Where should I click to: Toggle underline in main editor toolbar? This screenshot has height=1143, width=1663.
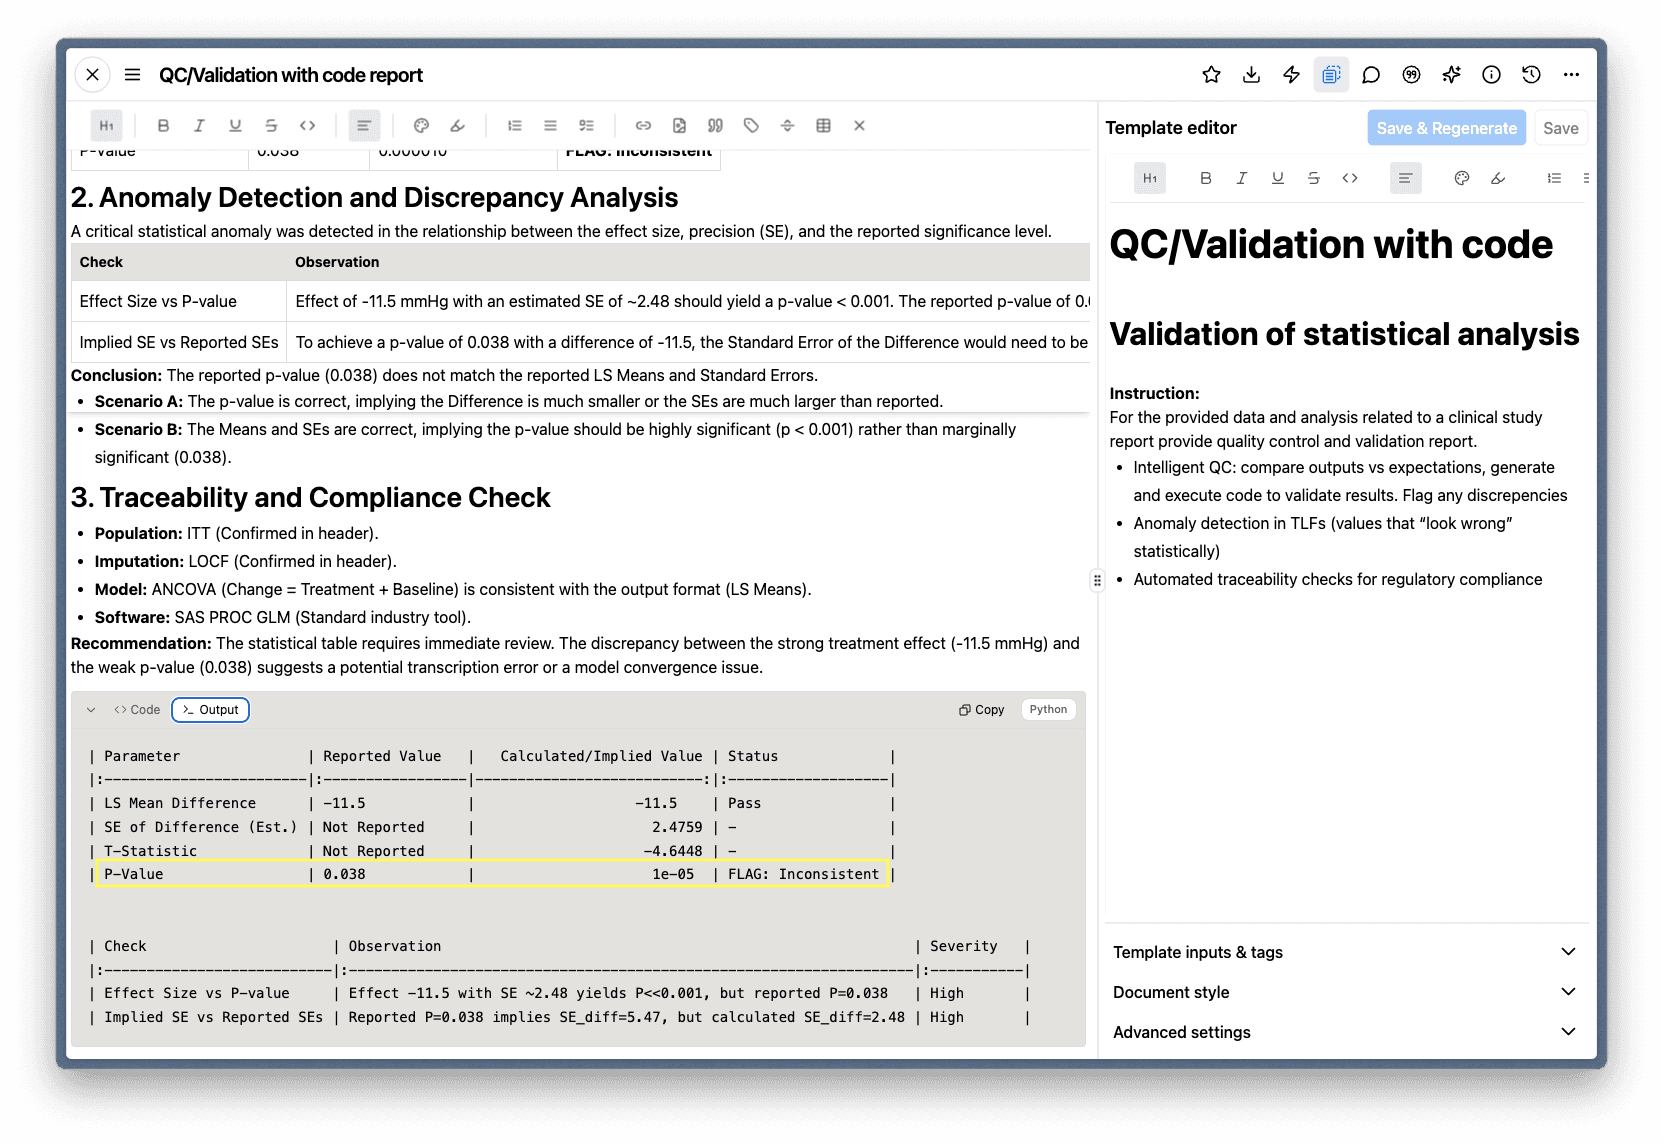pyautogui.click(x=235, y=126)
